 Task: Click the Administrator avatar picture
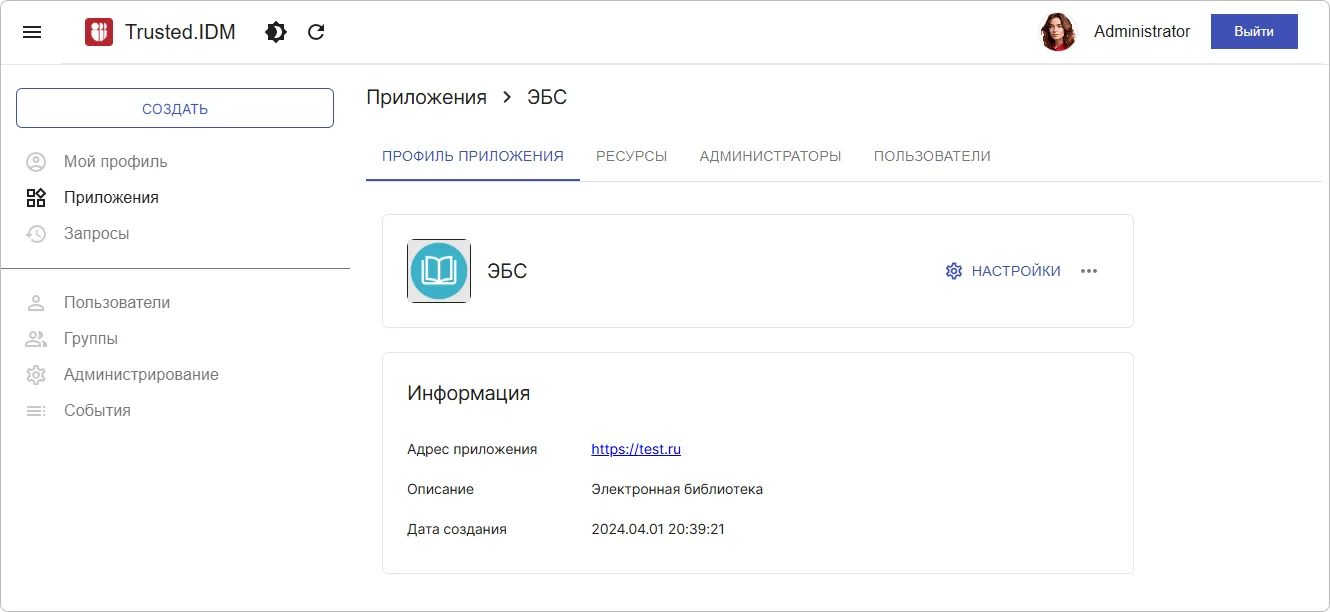pyautogui.click(x=1058, y=31)
